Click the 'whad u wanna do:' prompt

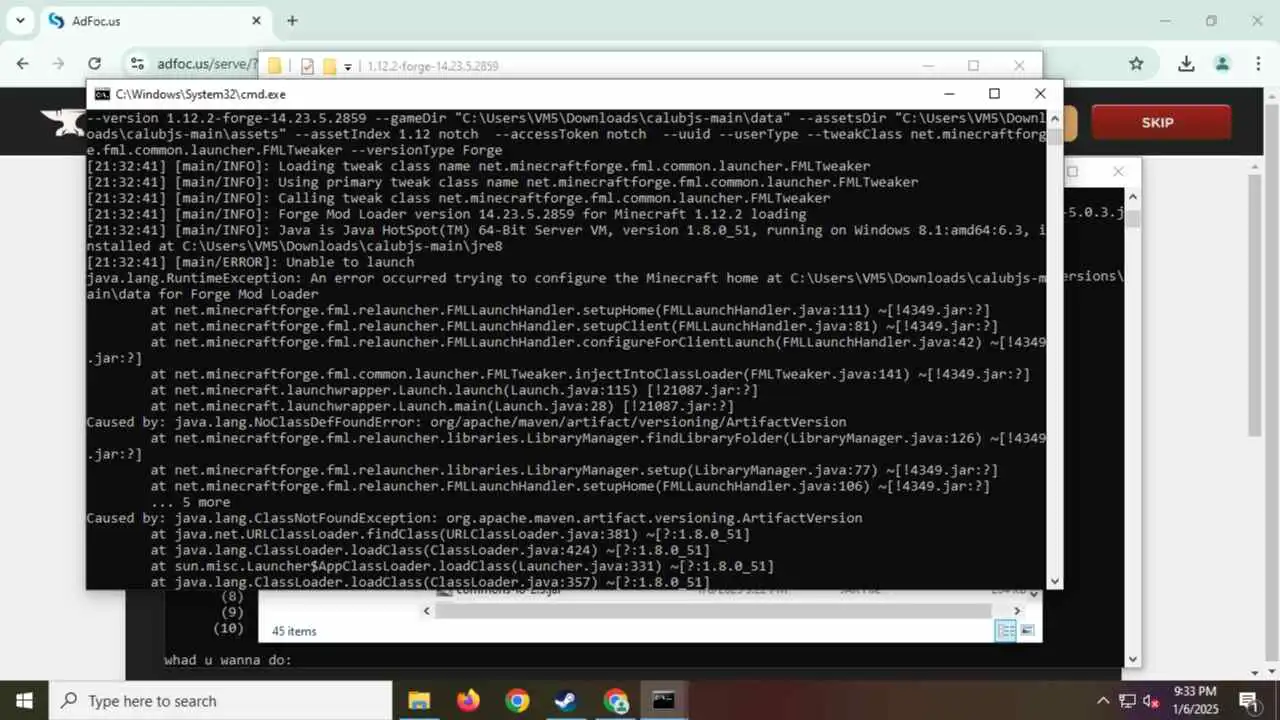[228, 660]
